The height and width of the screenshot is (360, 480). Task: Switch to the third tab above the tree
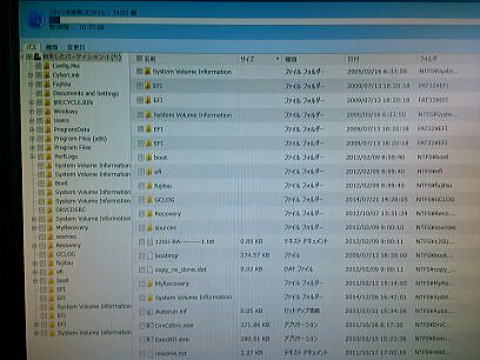[76, 47]
